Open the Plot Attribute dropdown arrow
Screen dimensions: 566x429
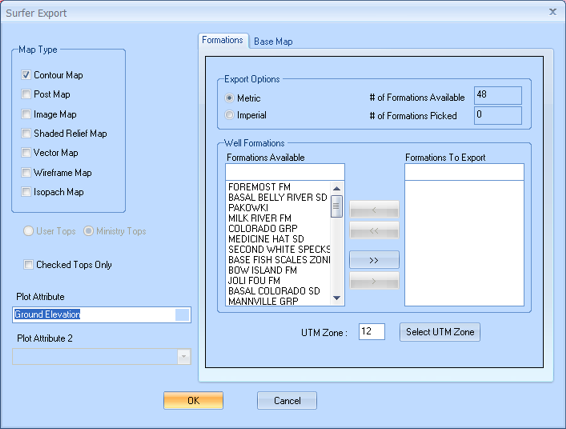(182, 315)
